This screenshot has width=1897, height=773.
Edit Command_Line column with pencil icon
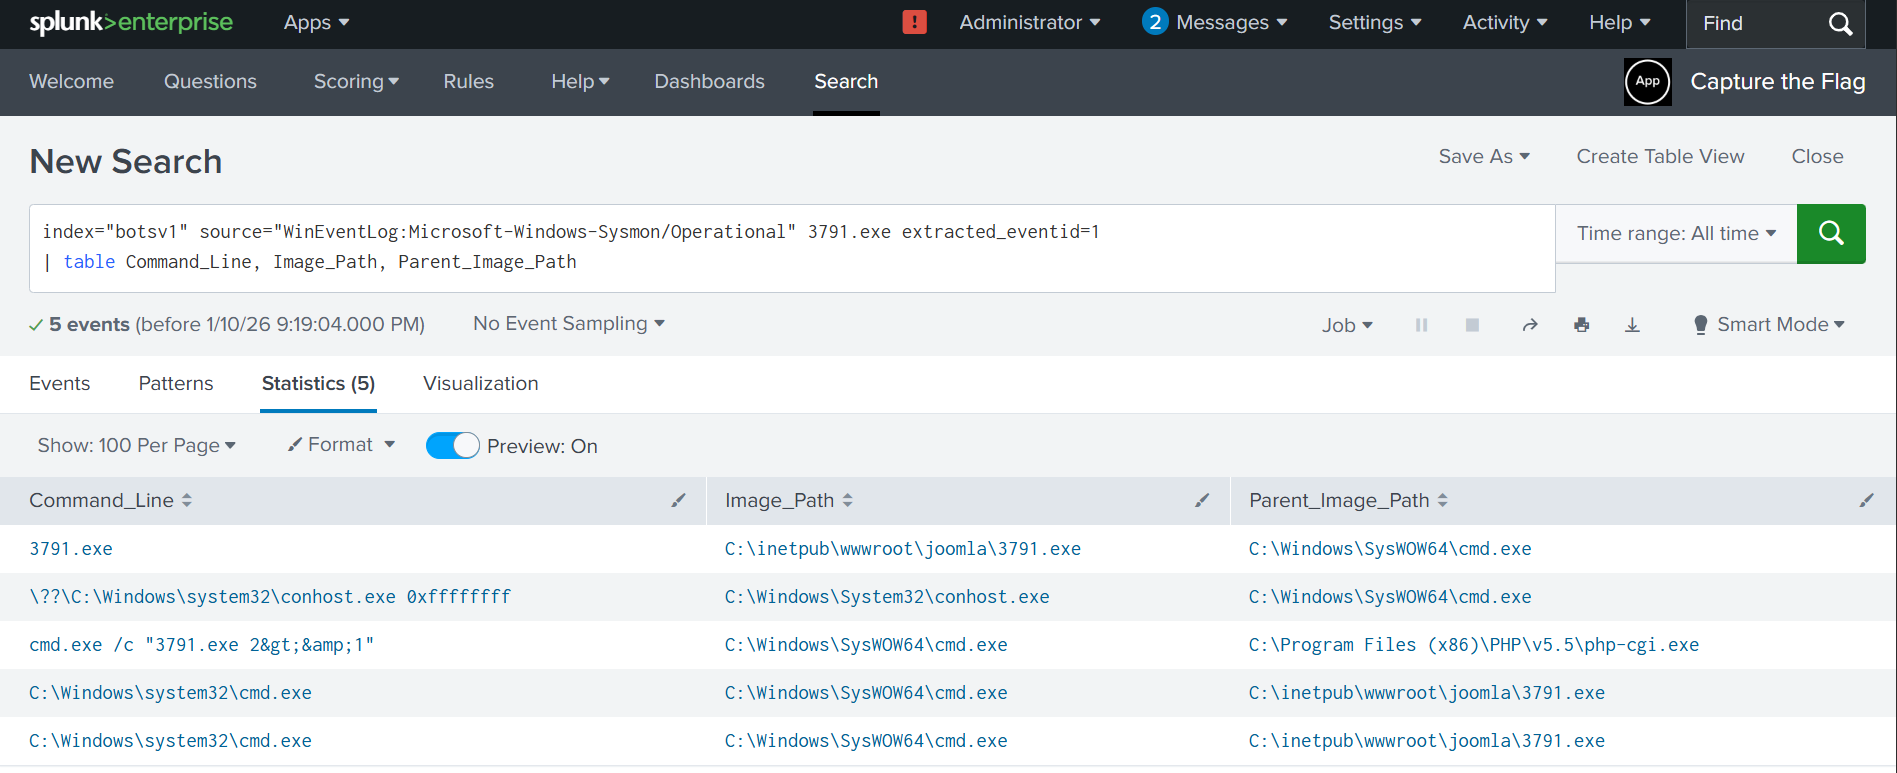point(678,500)
